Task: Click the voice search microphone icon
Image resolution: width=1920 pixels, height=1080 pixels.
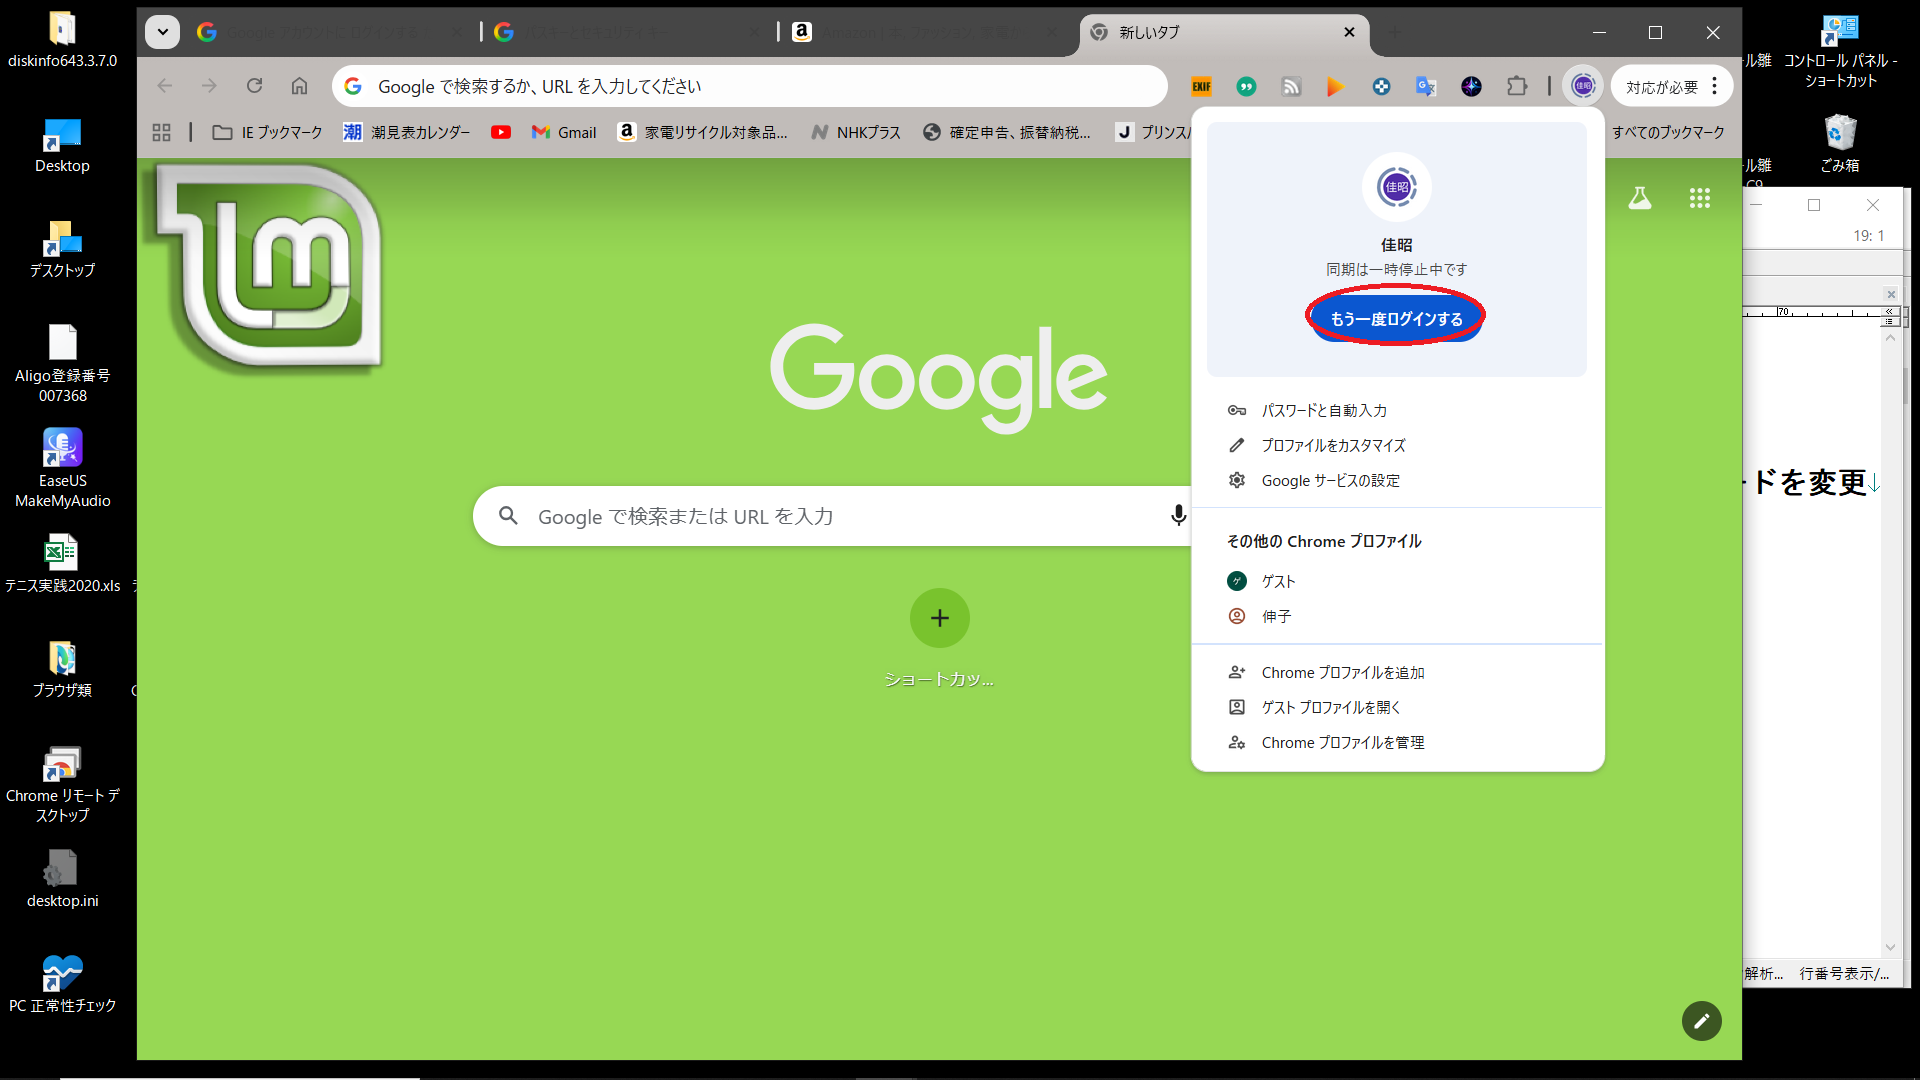Action: [1178, 516]
